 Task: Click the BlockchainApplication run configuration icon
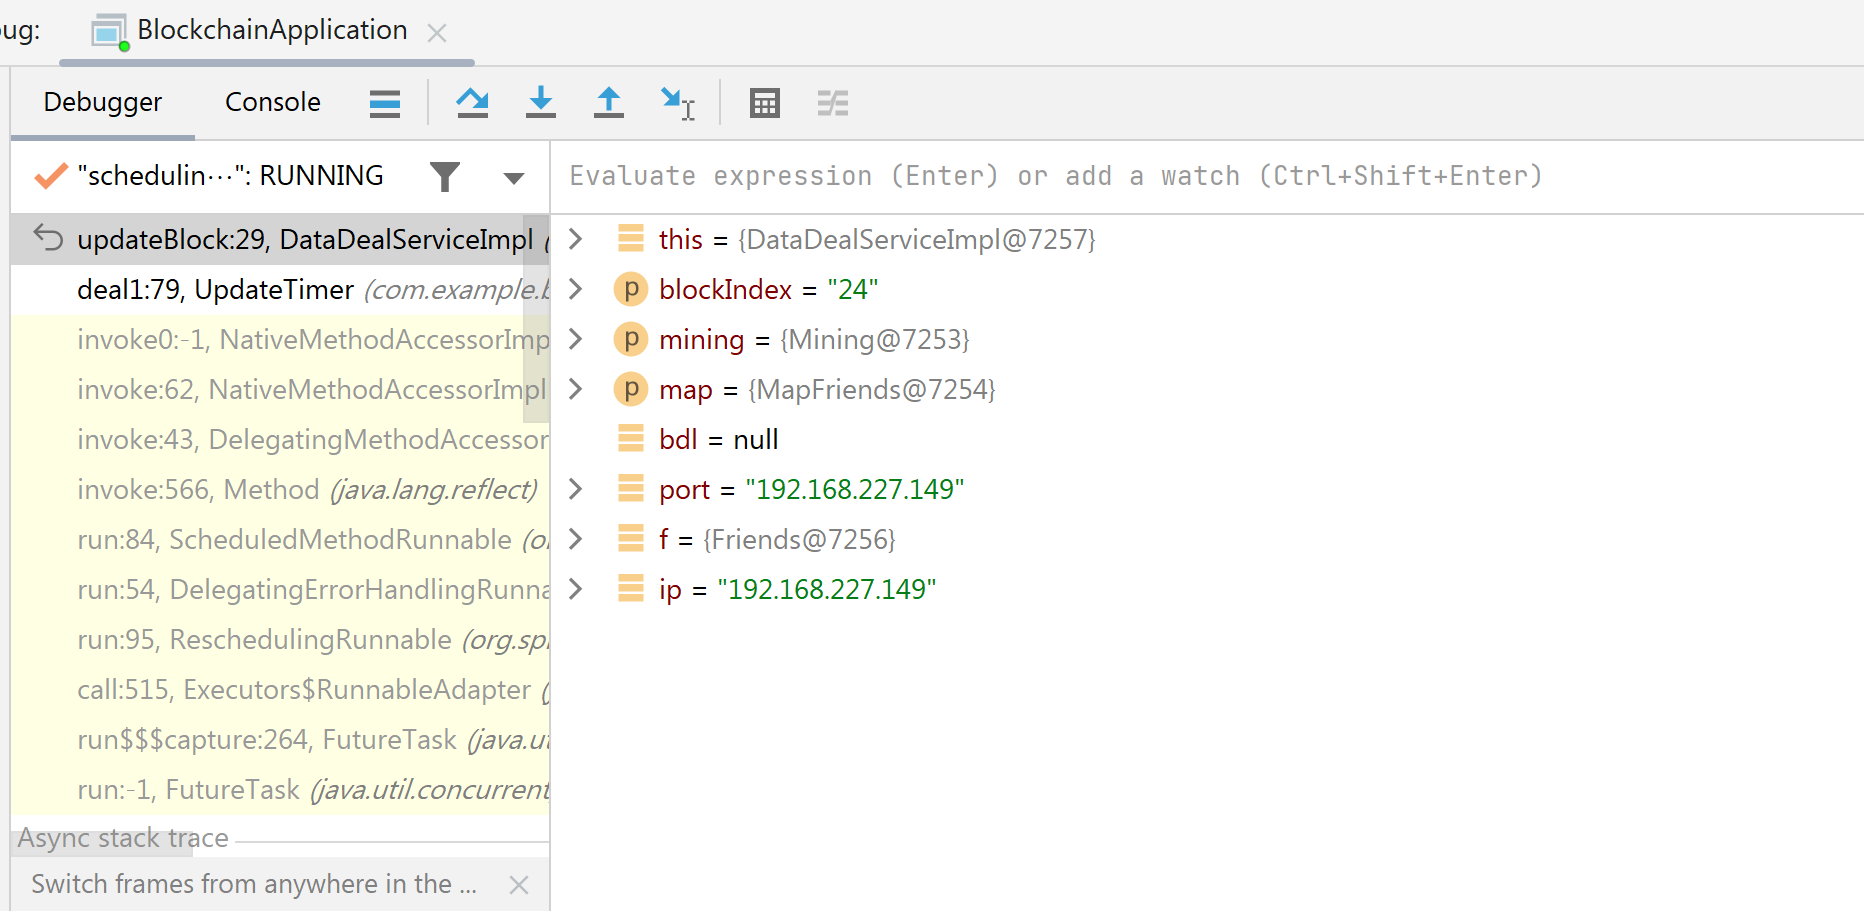pos(109,32)
